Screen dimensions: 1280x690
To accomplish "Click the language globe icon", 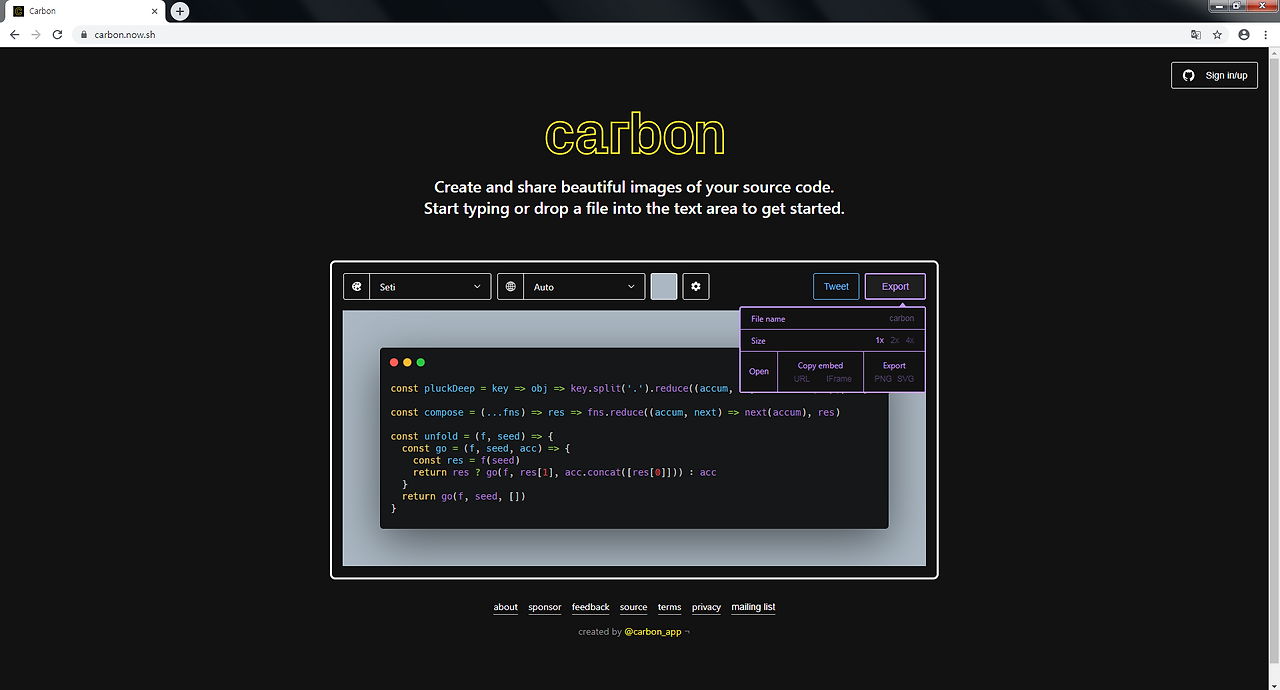I will (511, 287).
